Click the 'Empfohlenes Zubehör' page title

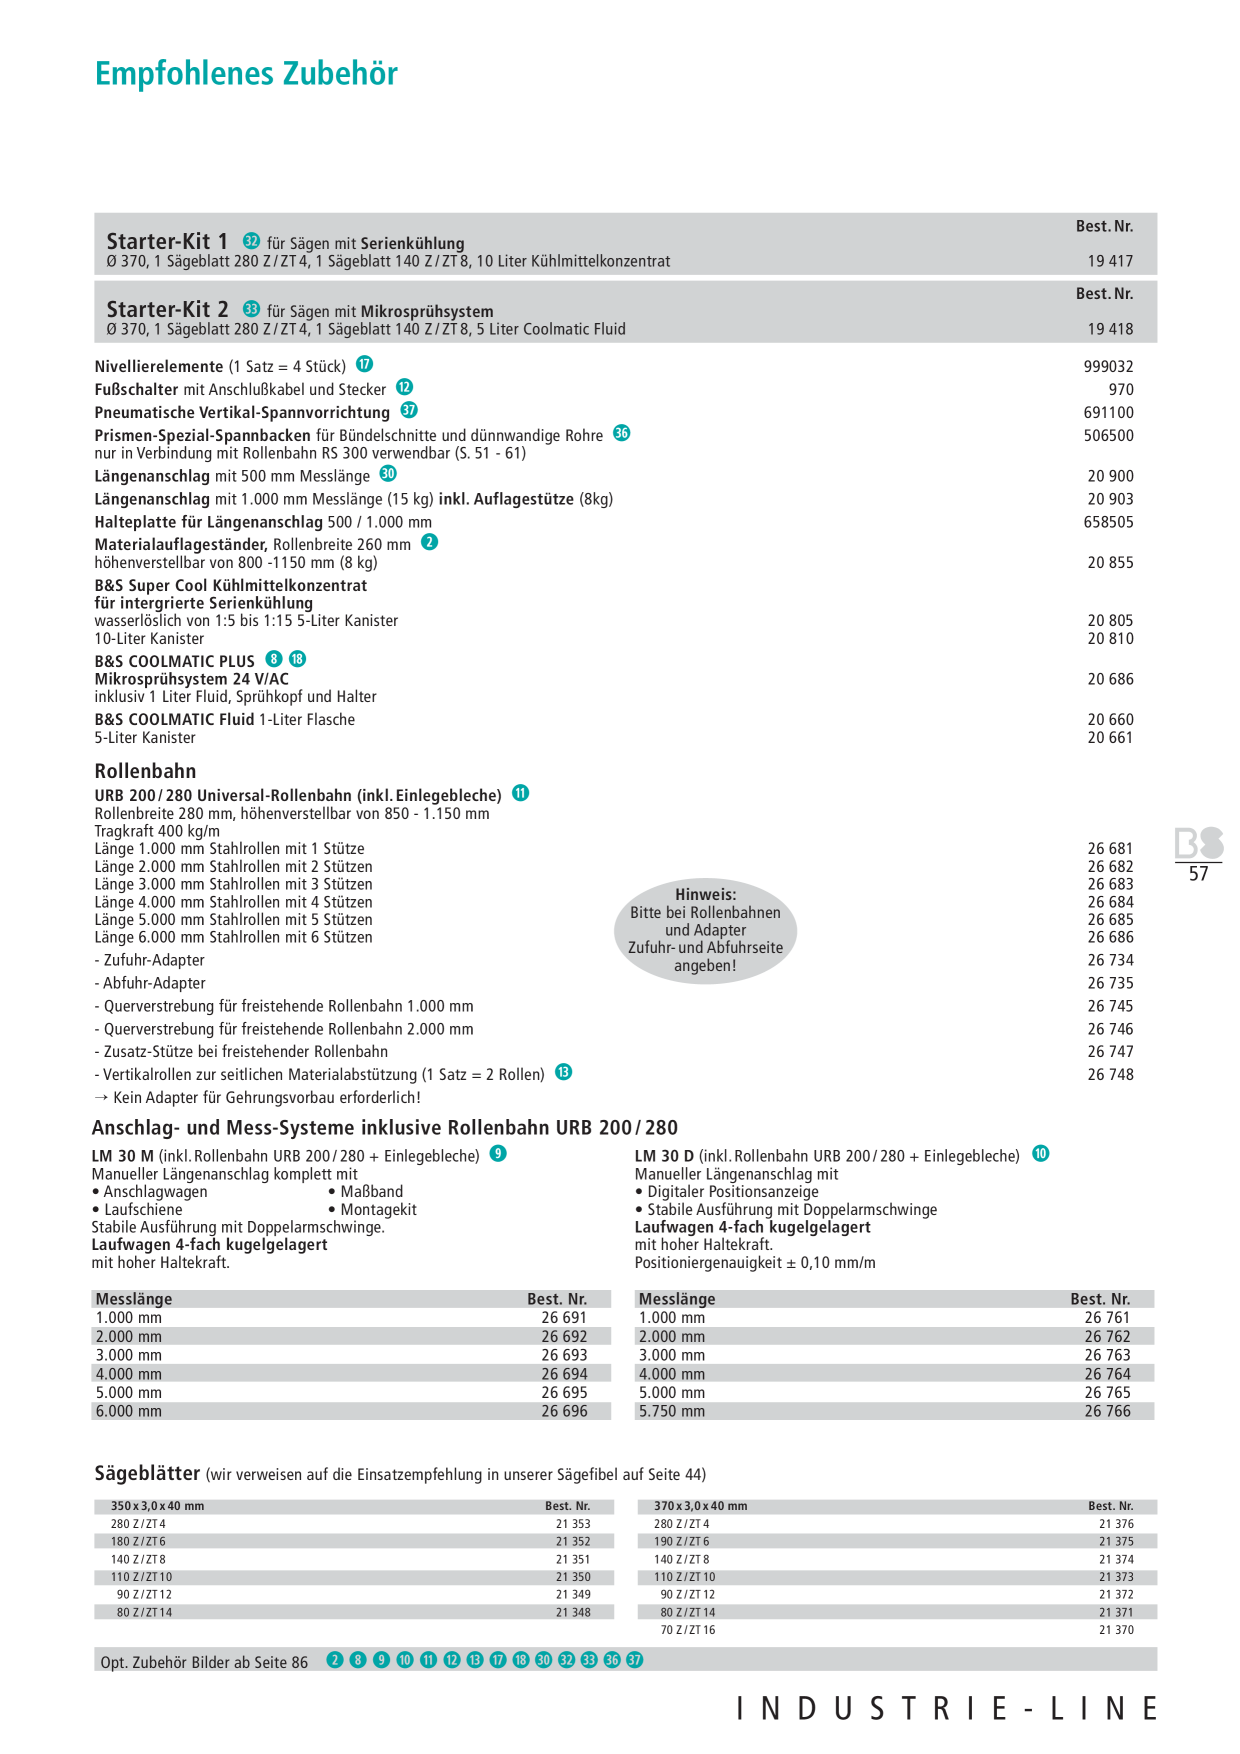click(246, 74)
